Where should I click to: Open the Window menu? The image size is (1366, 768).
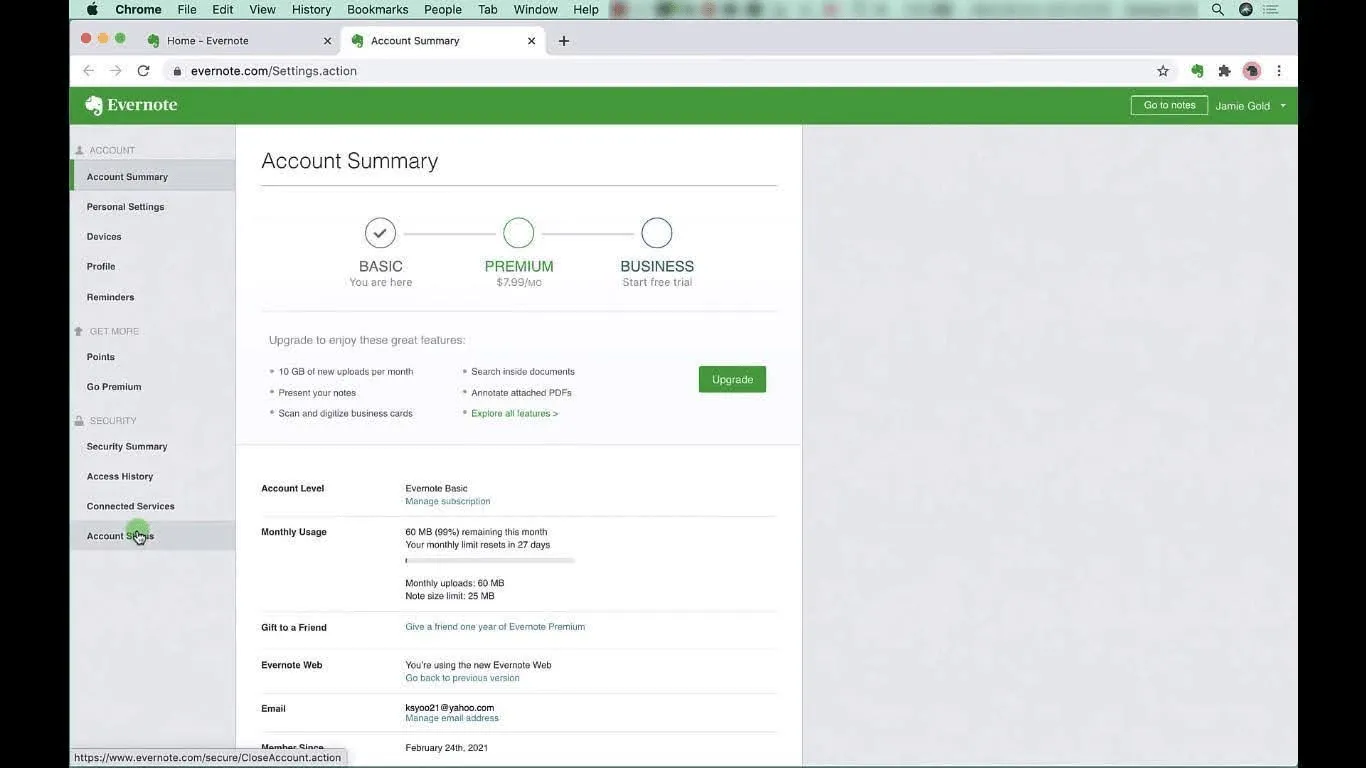coord(535,9)
